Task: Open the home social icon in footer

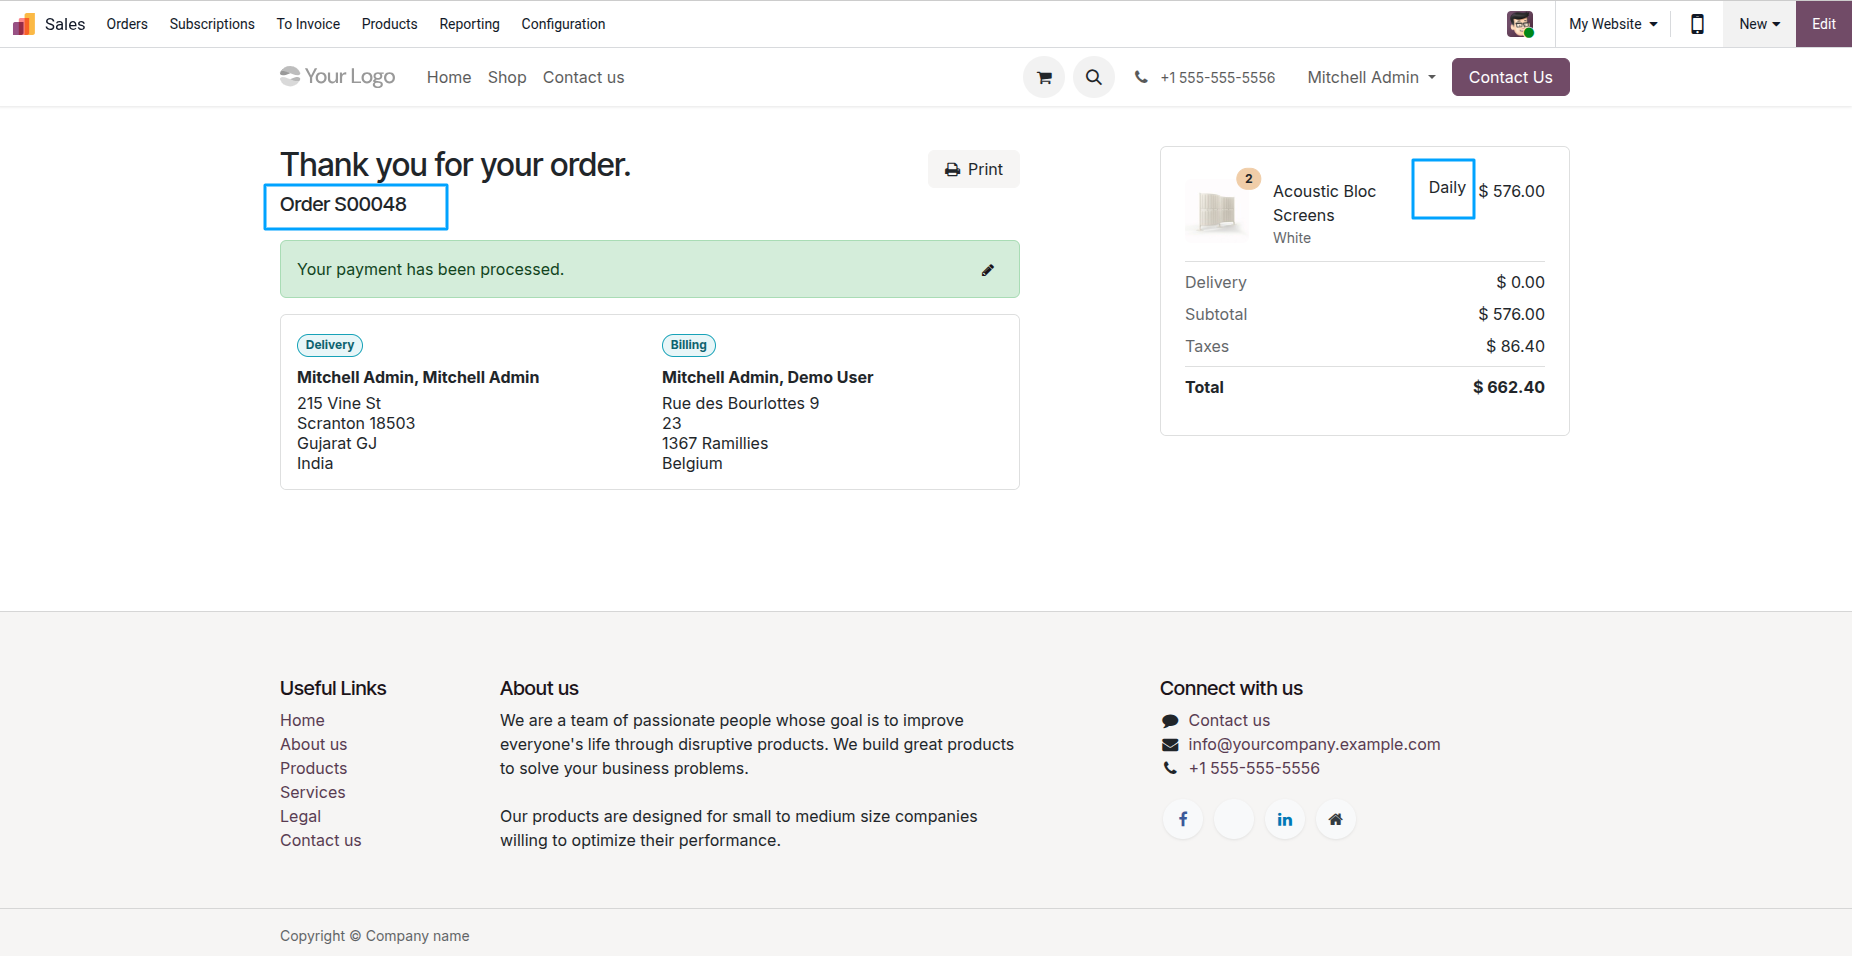Action: coord(1336,819)
